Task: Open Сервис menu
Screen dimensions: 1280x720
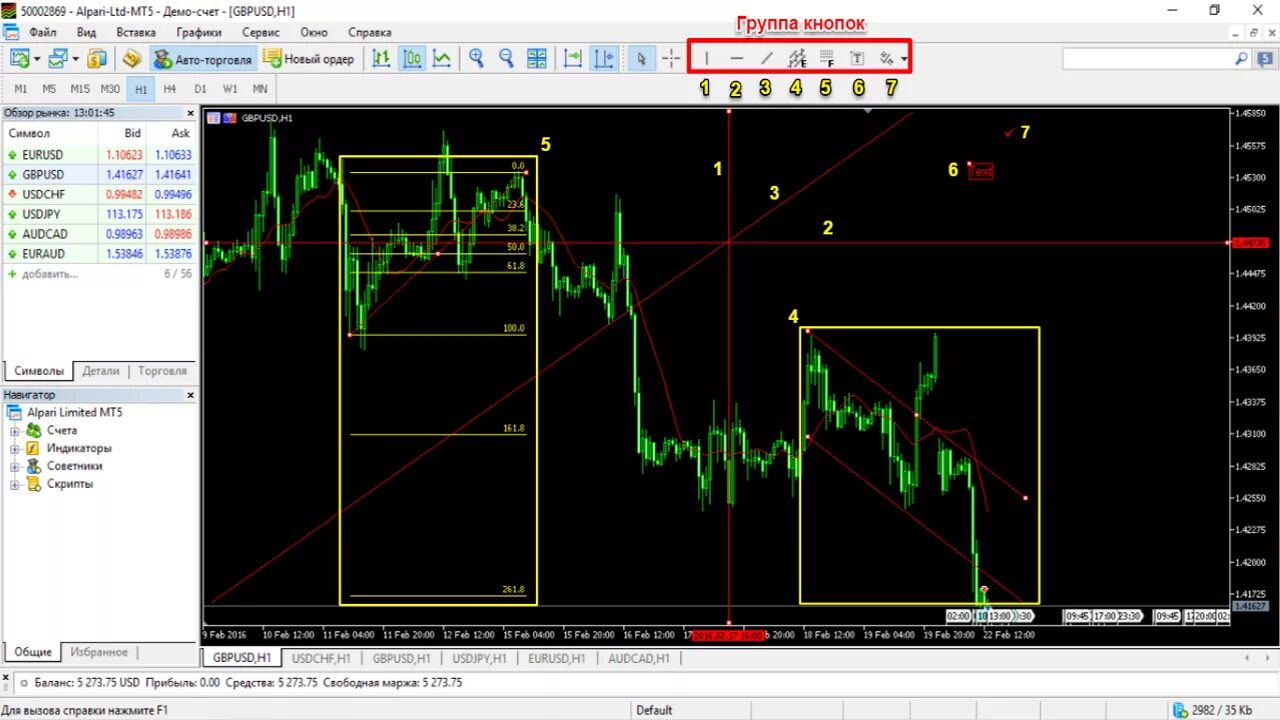Action: (x=261, y=32)
